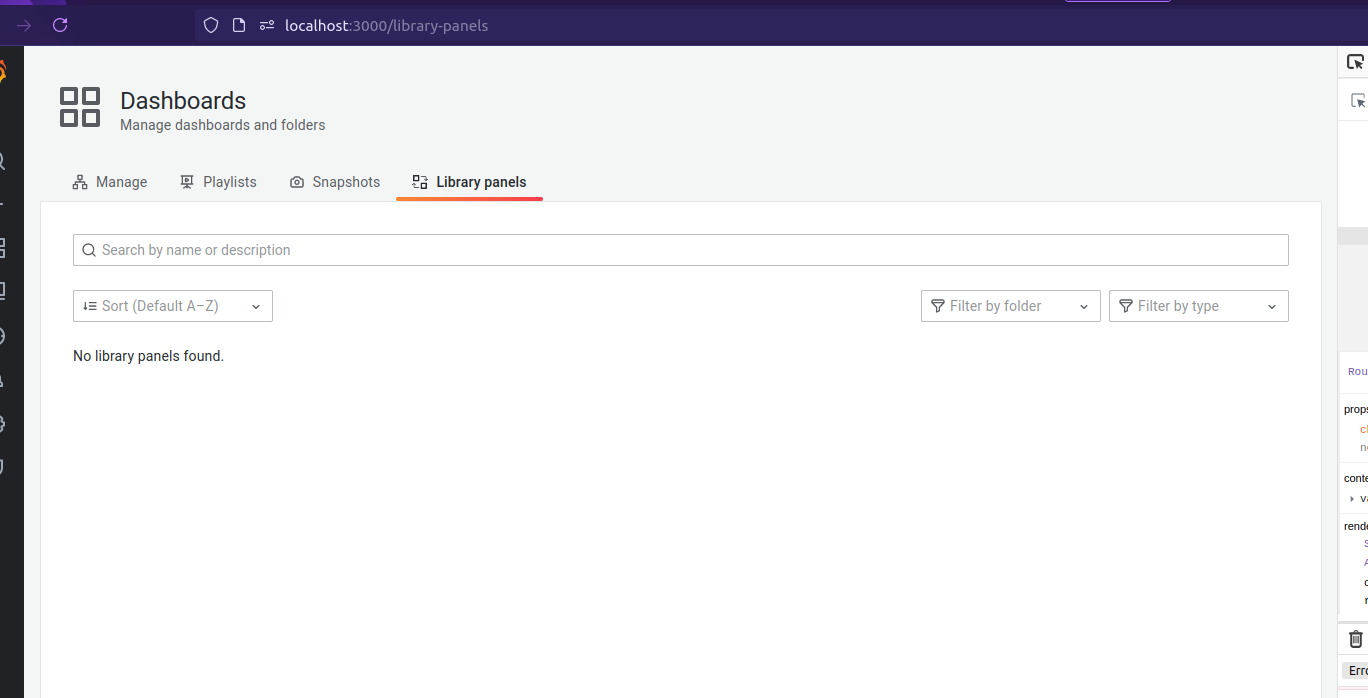Click the funnel icon in Filter by type
Screen dimensions: 1368x698
click(1126, 305)
